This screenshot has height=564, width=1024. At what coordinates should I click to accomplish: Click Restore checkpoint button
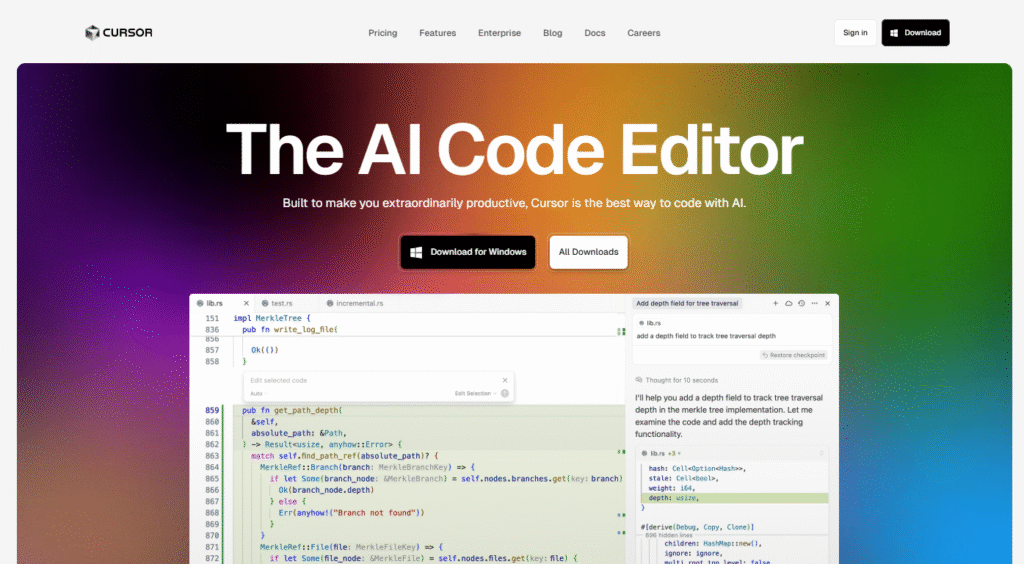click(793, 355)
